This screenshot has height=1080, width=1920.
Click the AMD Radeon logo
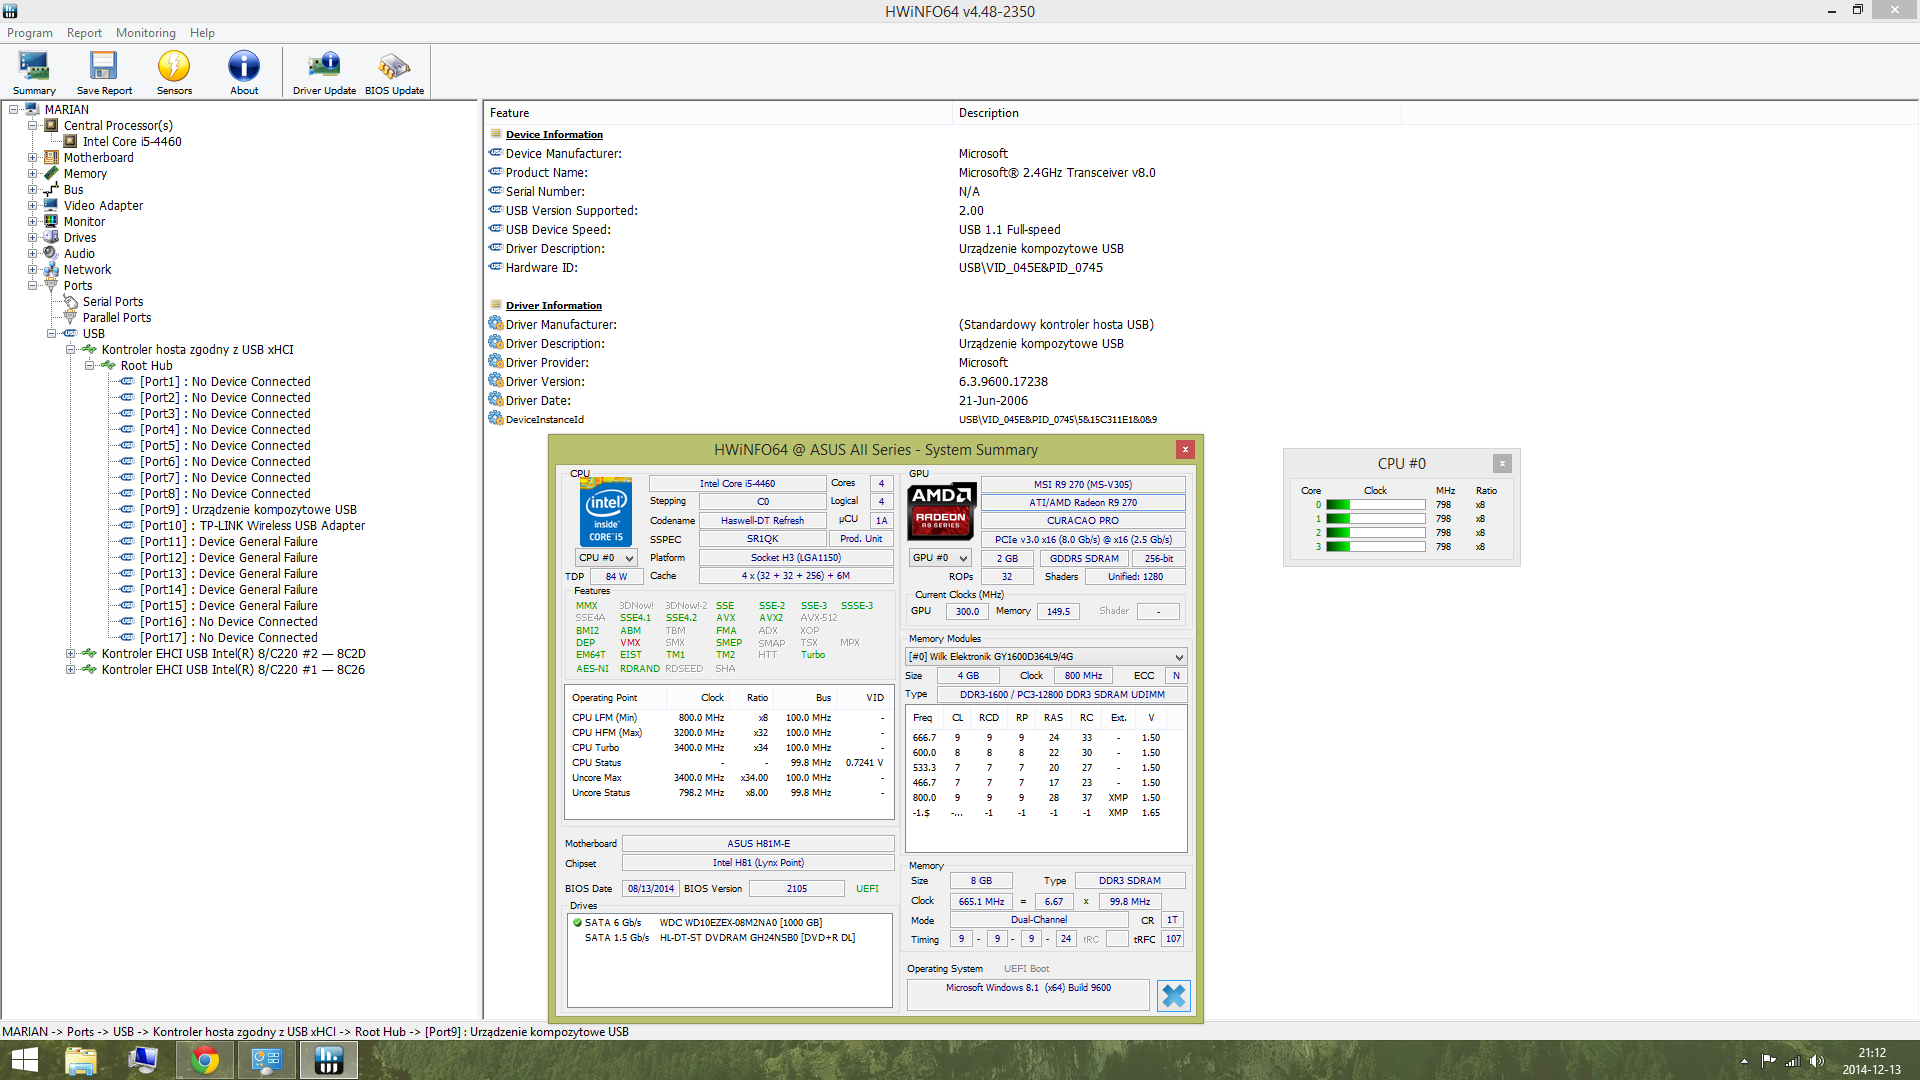click(941, 511)
